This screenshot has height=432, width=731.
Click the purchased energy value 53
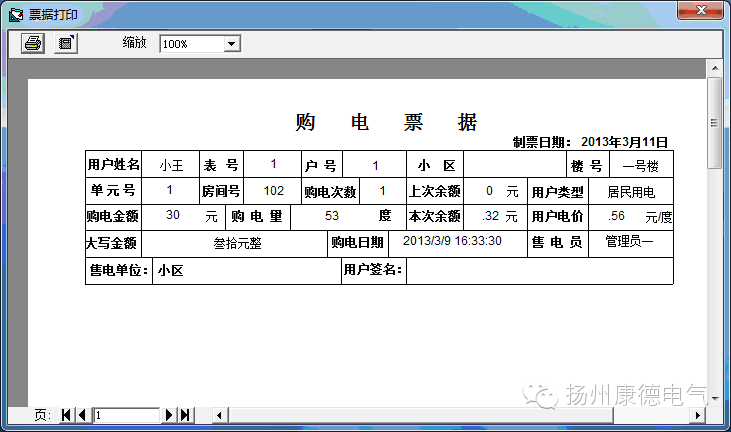pyautogui.click(x=331, y=216)
